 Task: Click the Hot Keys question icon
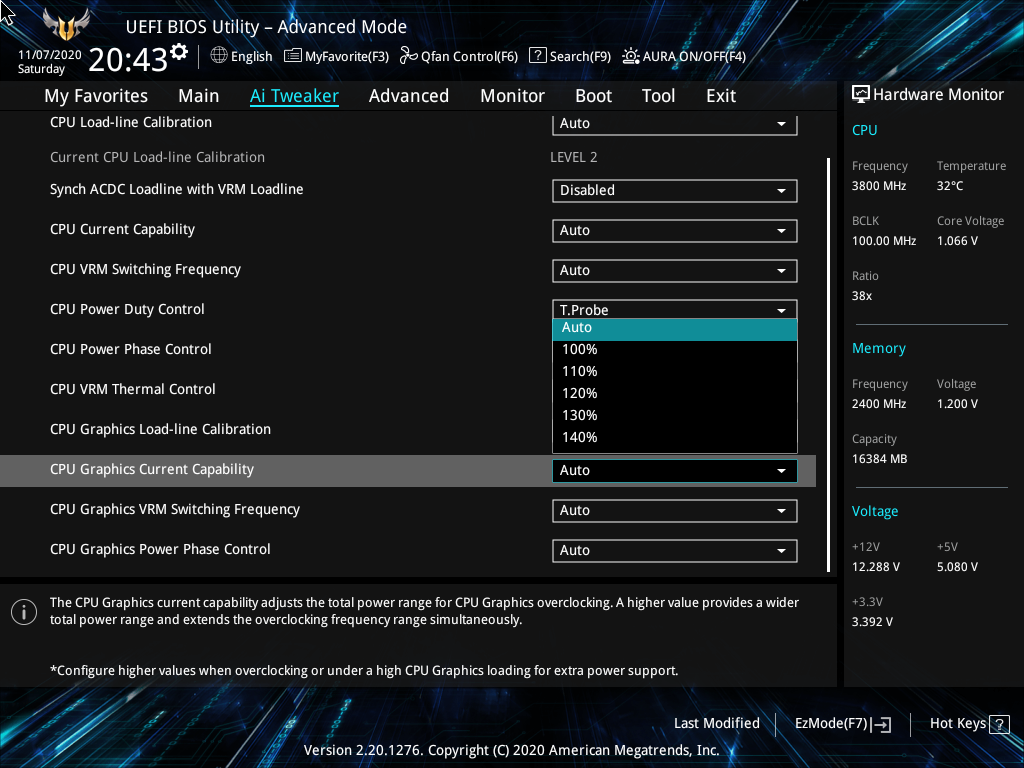[x=1000, y=723]
